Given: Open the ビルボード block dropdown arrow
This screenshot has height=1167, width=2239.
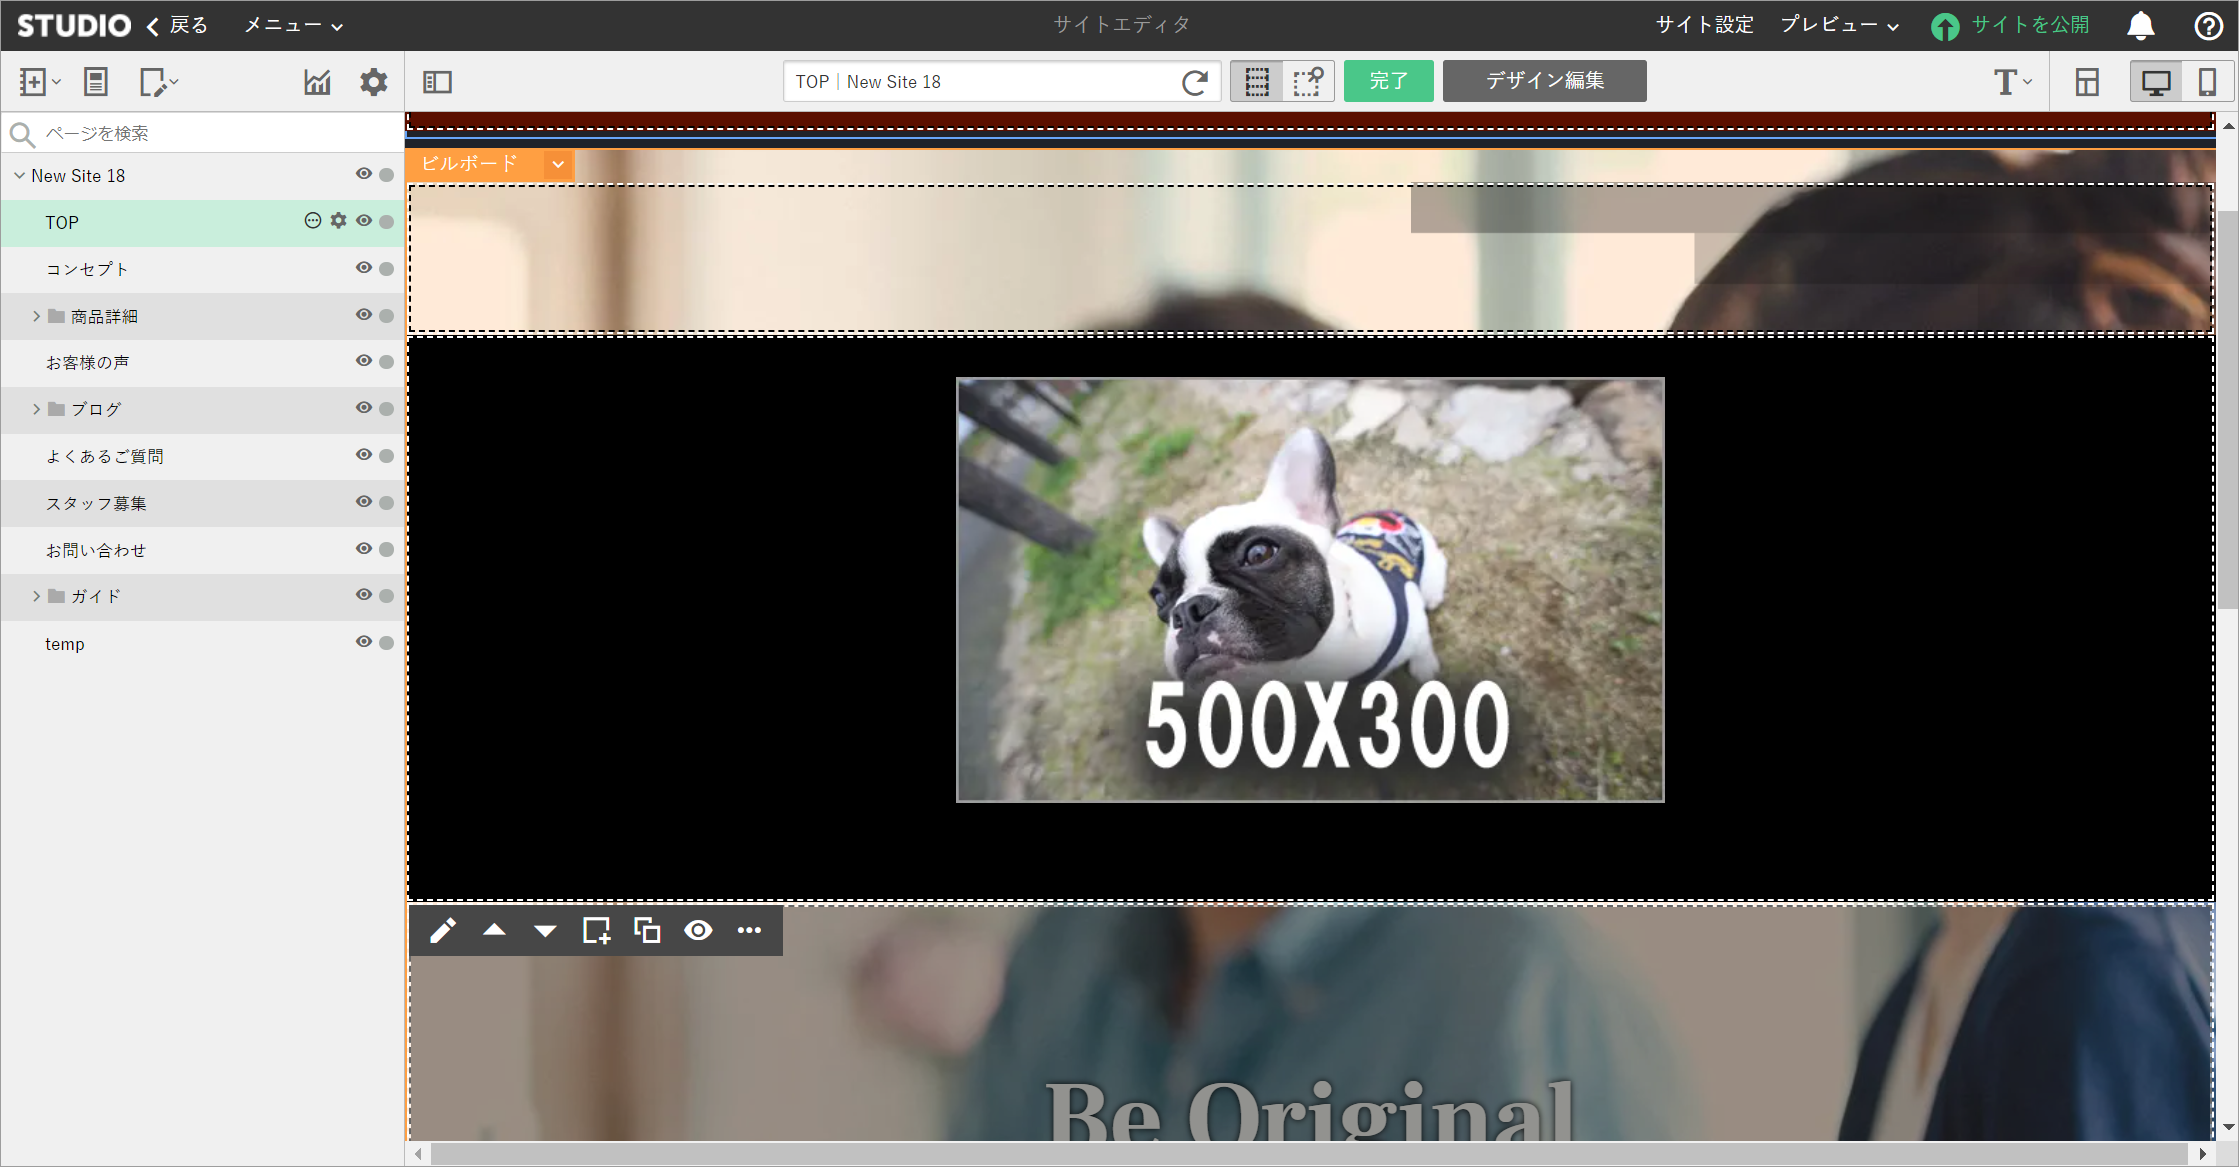Looking at the screenshot, I should pyautogui.click(x=558, y=164).
